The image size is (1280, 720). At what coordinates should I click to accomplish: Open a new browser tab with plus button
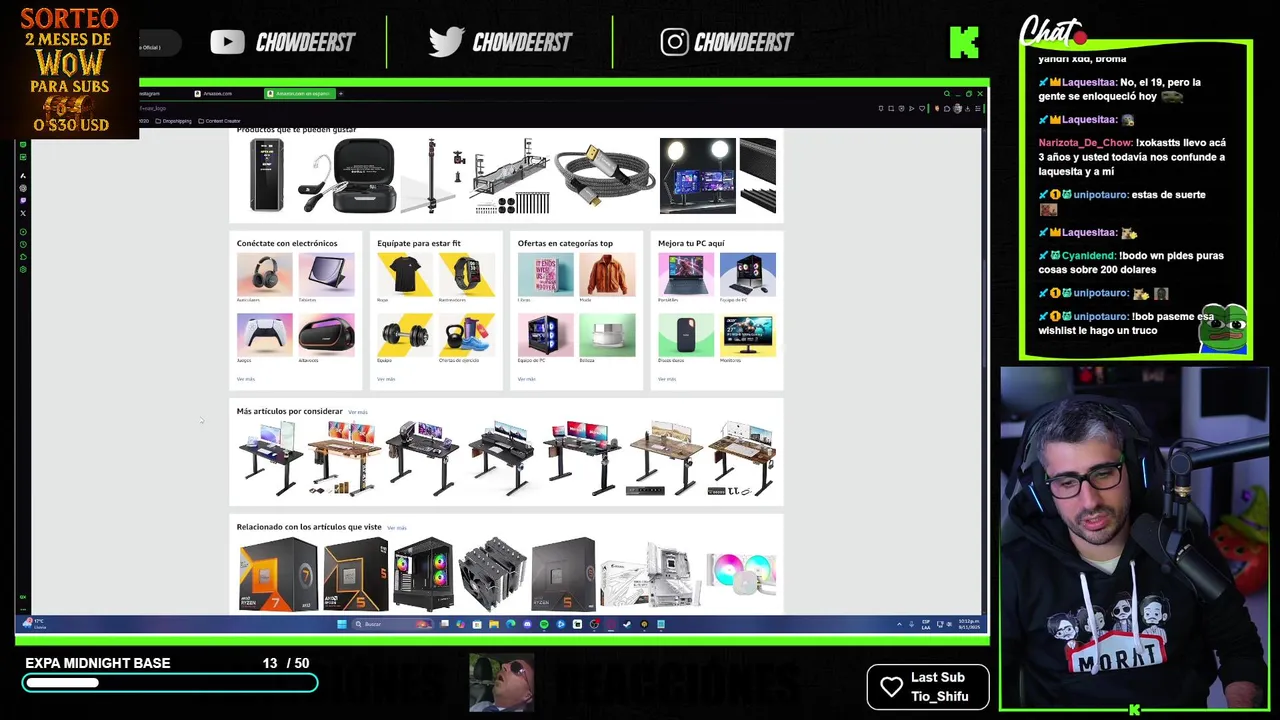341,93
